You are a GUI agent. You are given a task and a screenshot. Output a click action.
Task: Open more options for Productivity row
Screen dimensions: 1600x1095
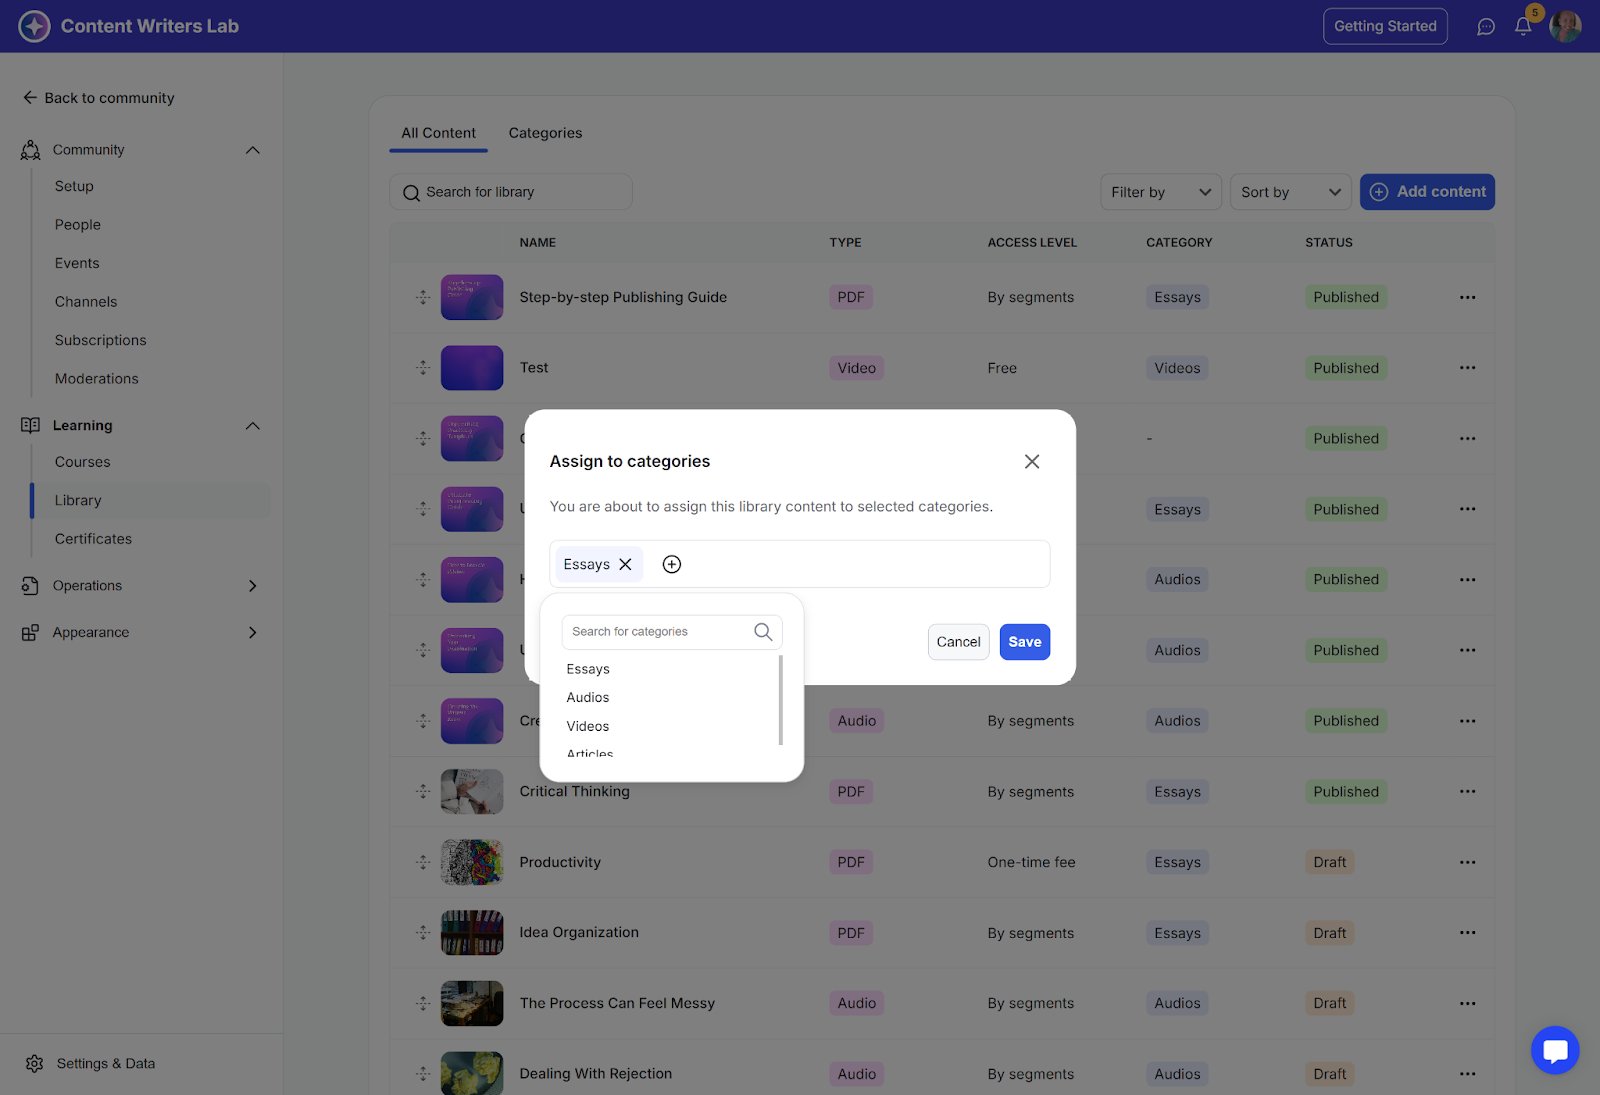pyautogui.click(x=1467, y=862)
